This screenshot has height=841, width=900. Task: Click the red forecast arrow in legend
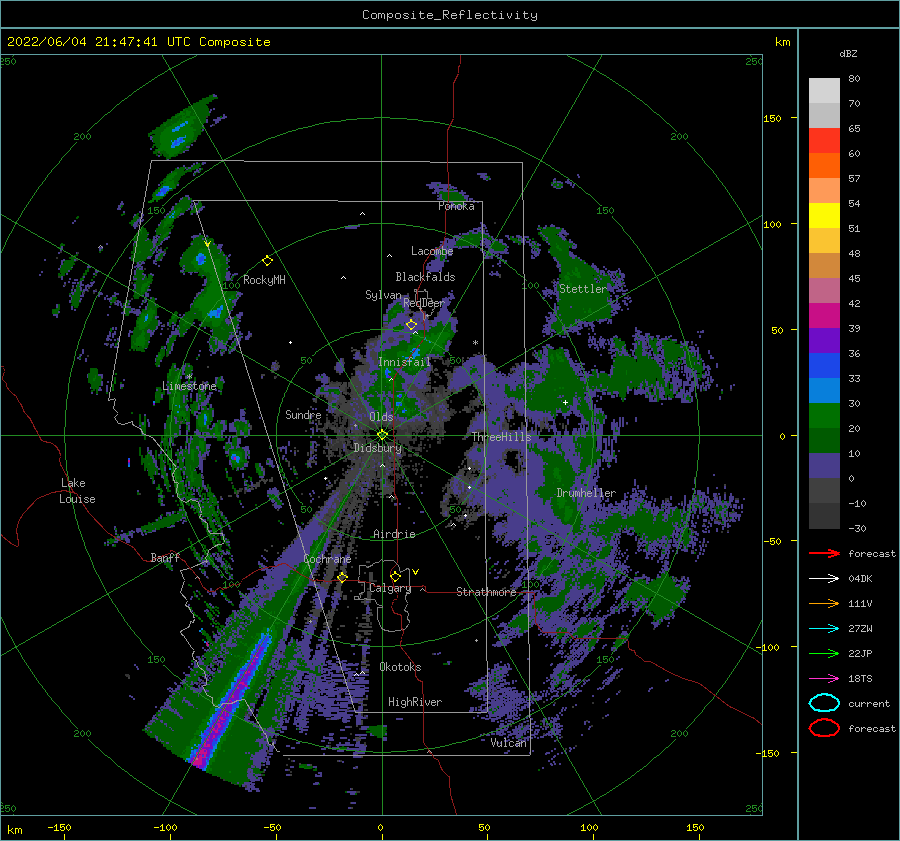[x=824, y=553]
